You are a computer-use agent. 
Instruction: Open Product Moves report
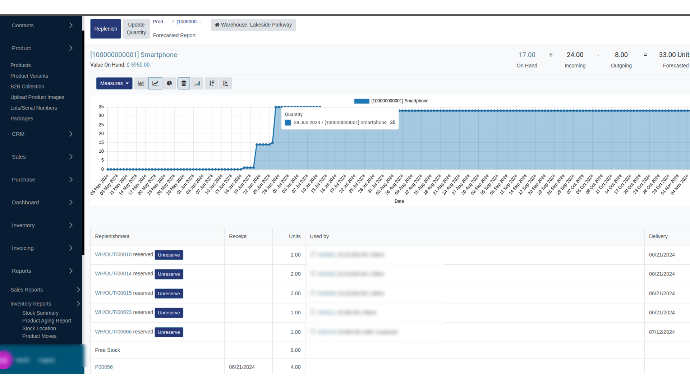coord(39,336)
